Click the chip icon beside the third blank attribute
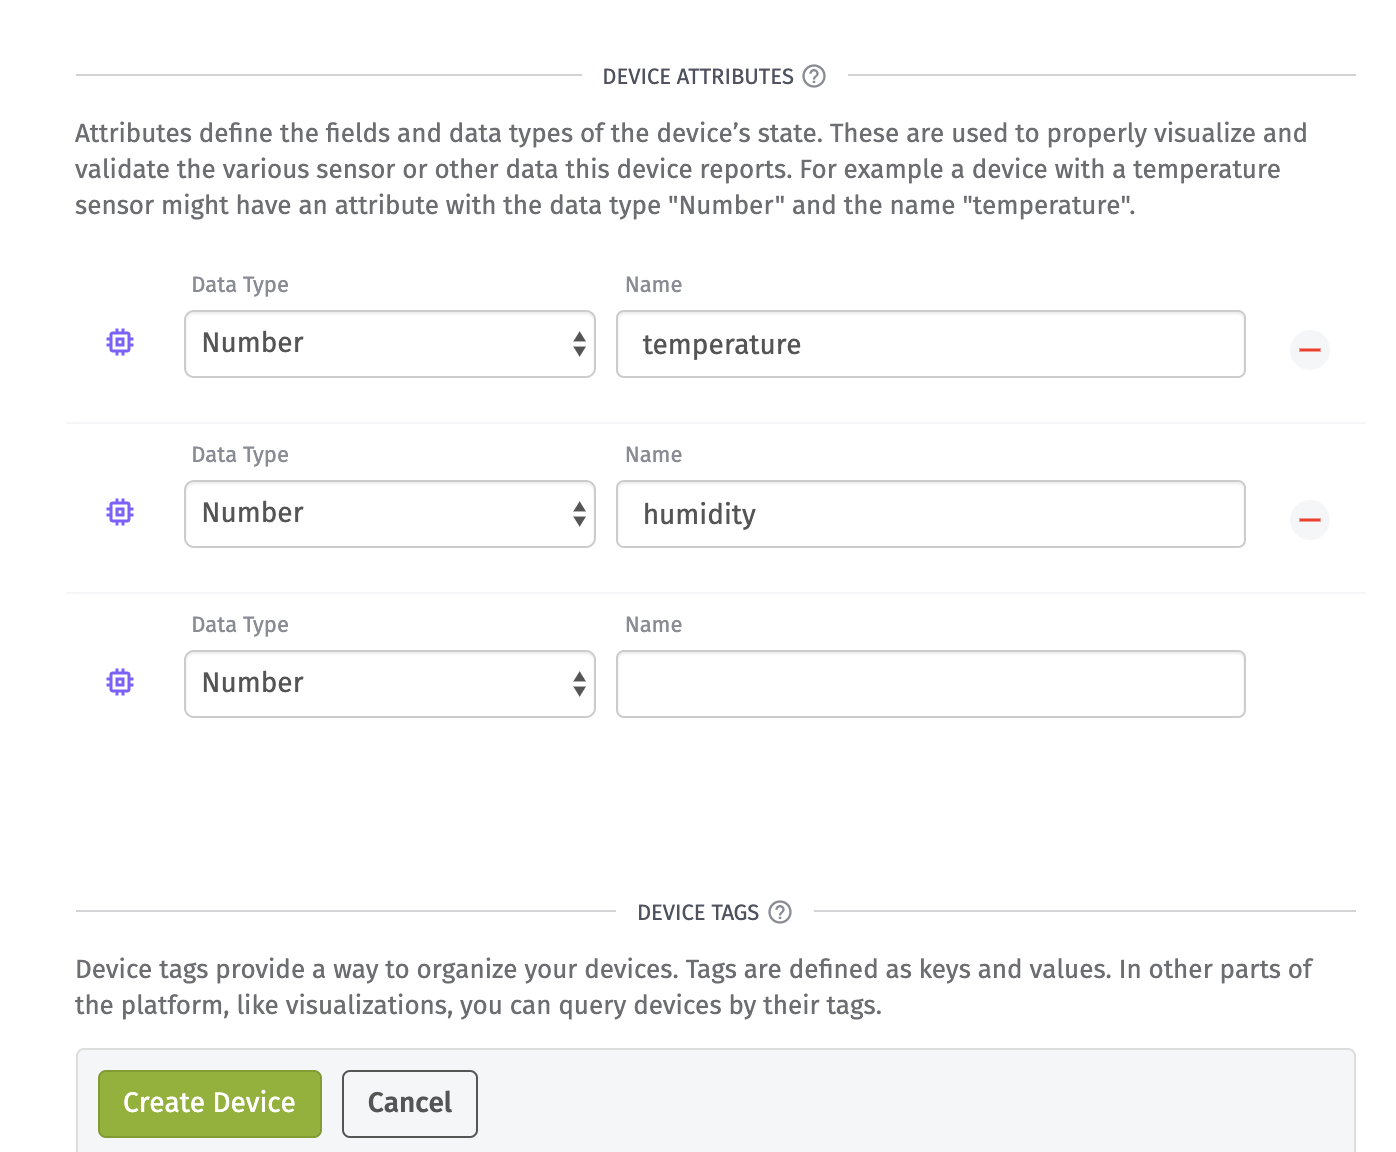 [119, 682]
